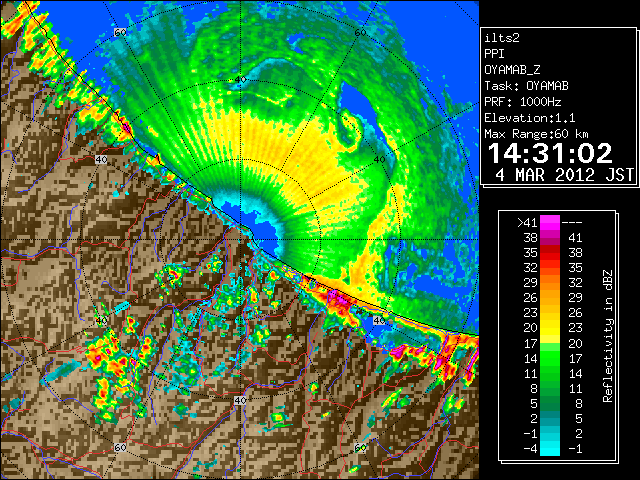Screen dimensions: 640x480
Task: Click the '>41' legend label
Action: pyautogui.click(x=527, y=223)
